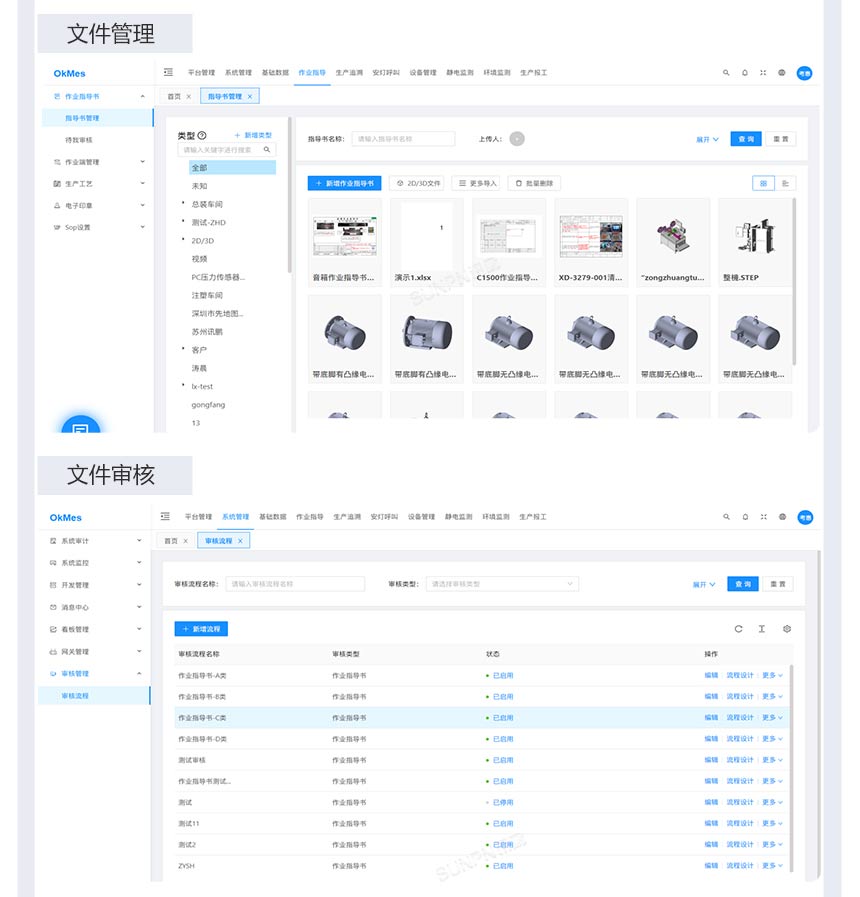The image size is (860, 897).
Task: Select the 首页 tab
Action: pos(175,96)
